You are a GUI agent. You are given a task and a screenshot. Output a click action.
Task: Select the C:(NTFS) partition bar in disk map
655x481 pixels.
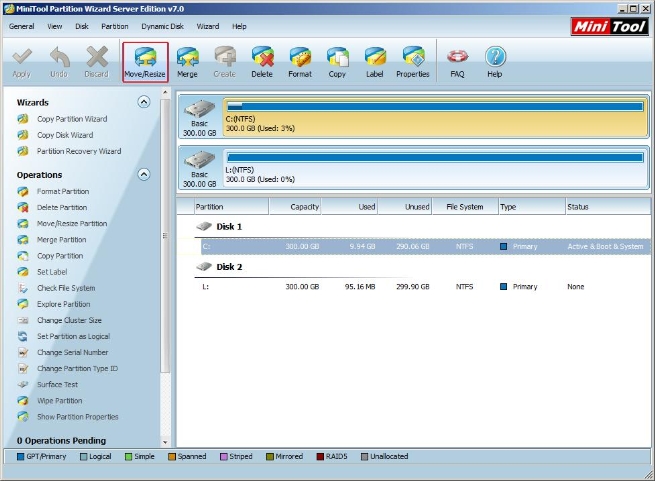435,117
